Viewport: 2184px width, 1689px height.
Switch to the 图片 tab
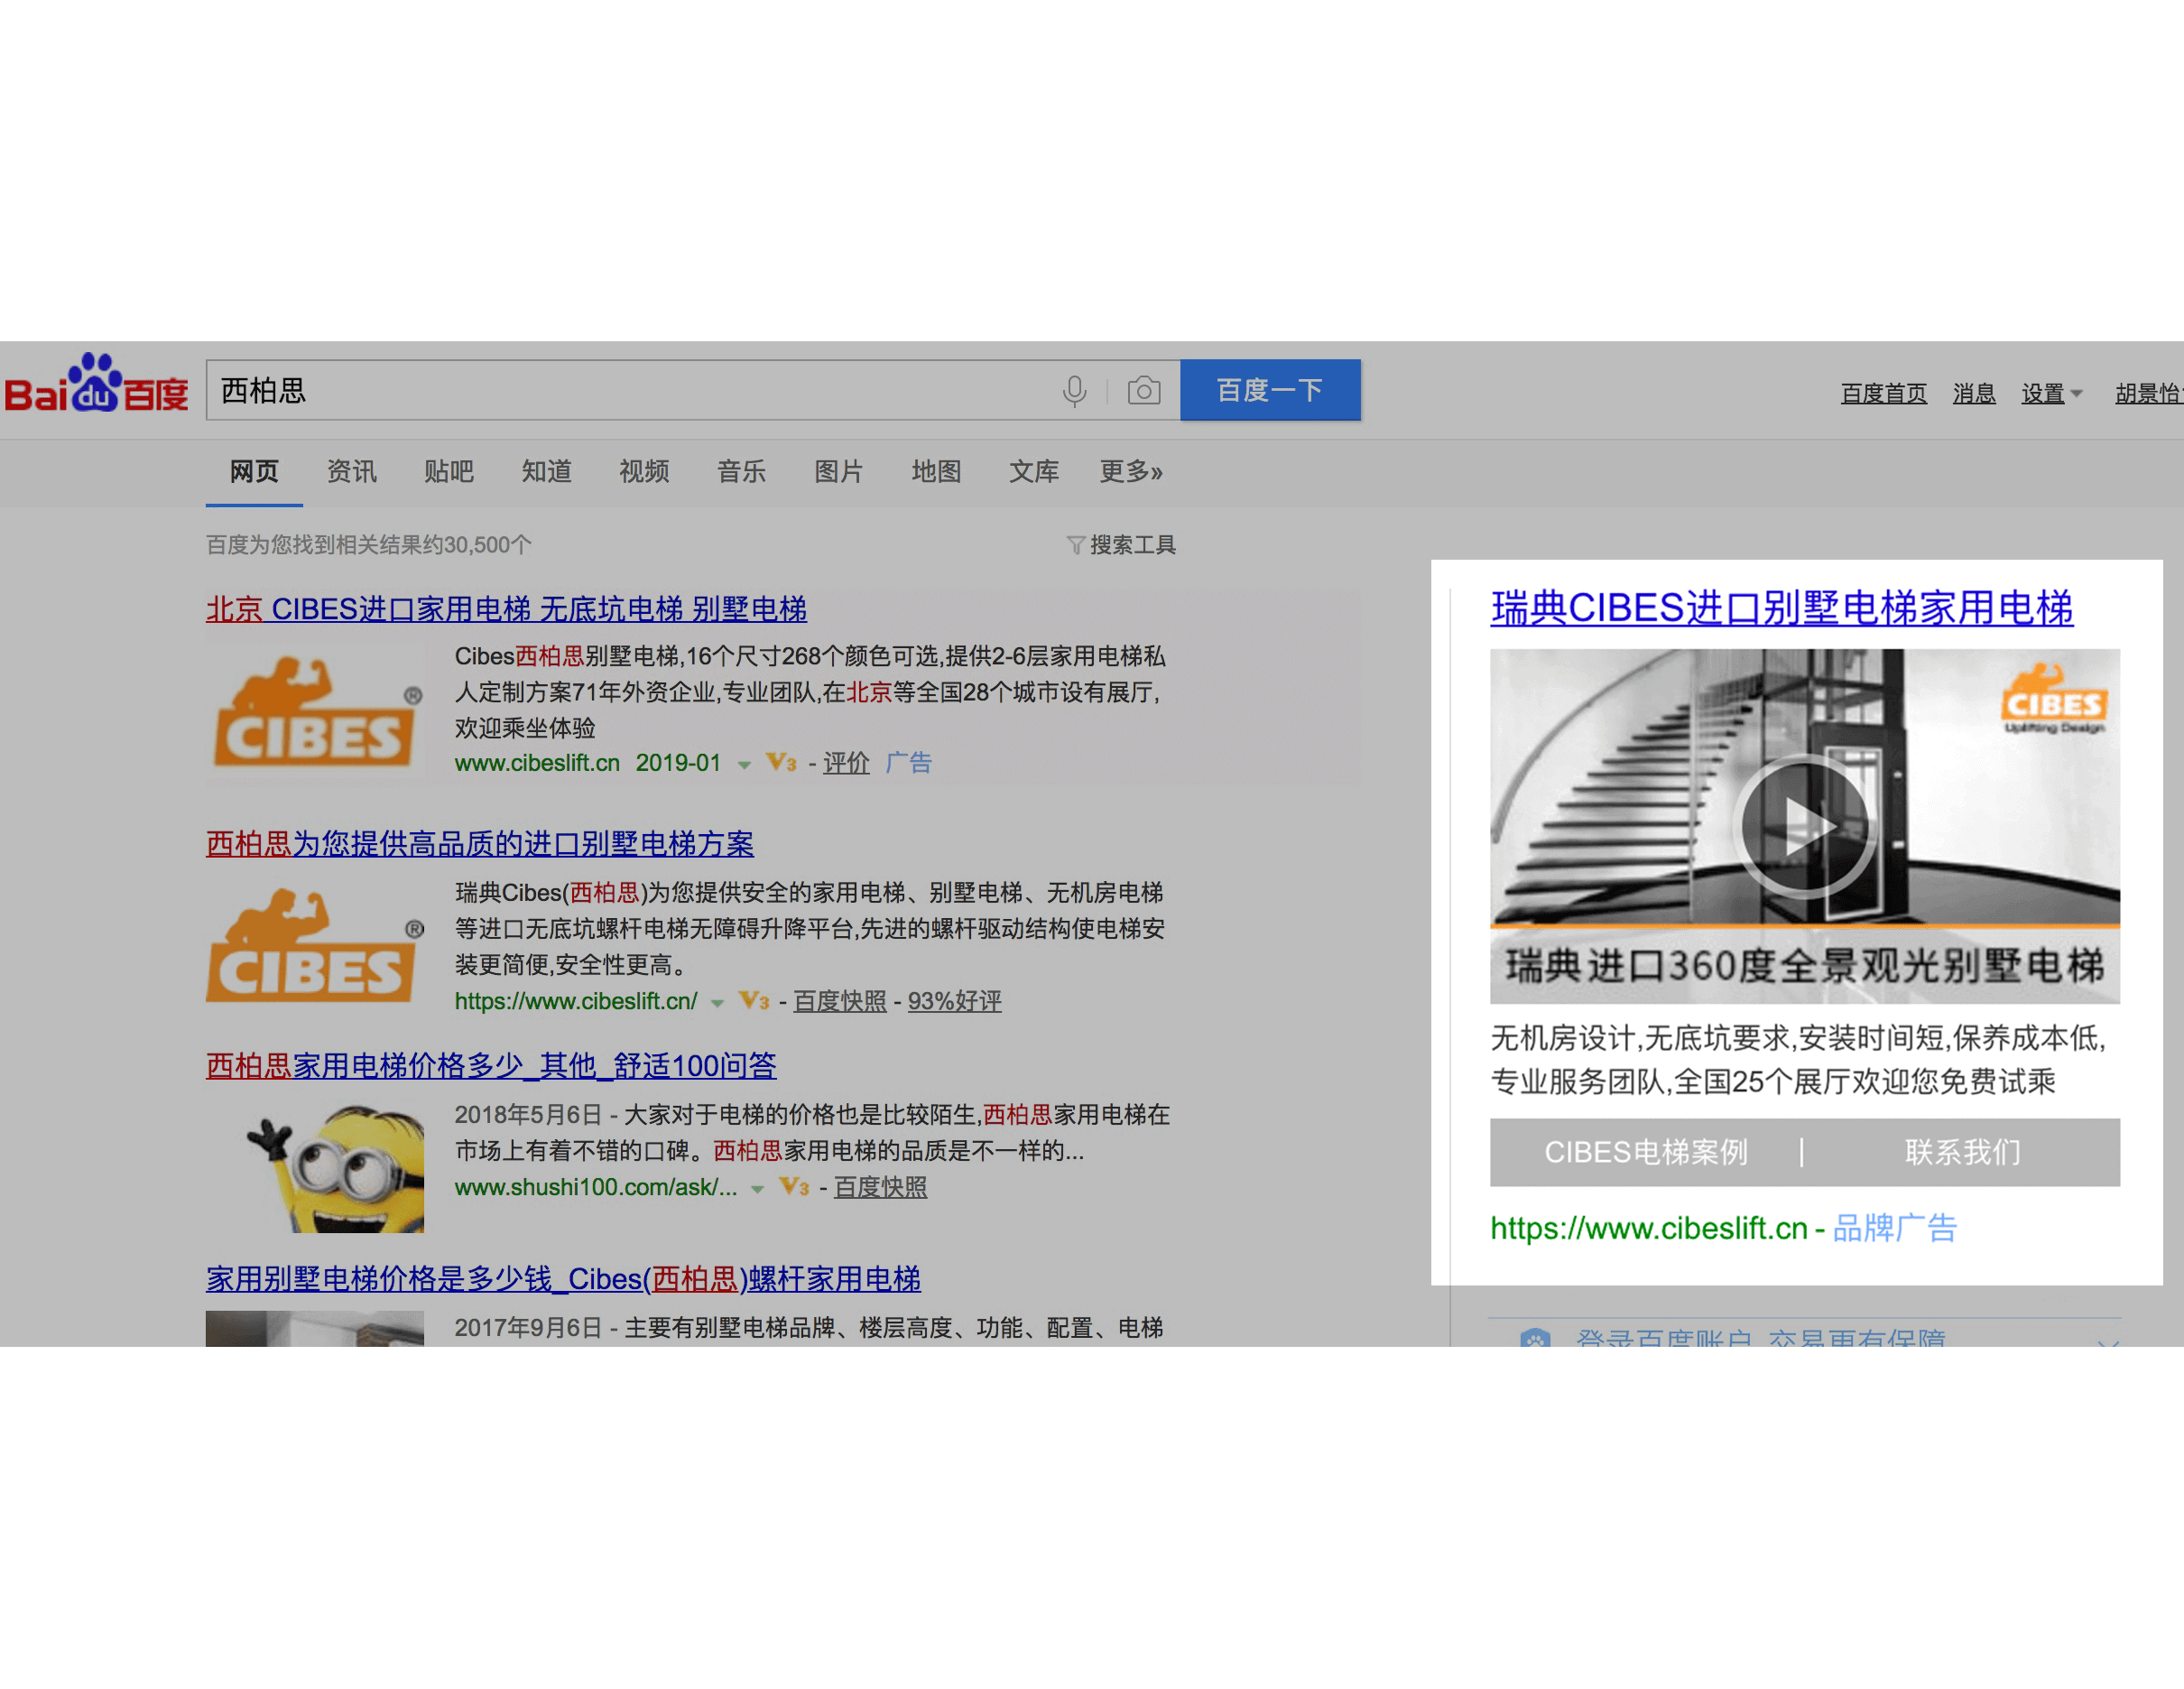[x=838, y=471]
